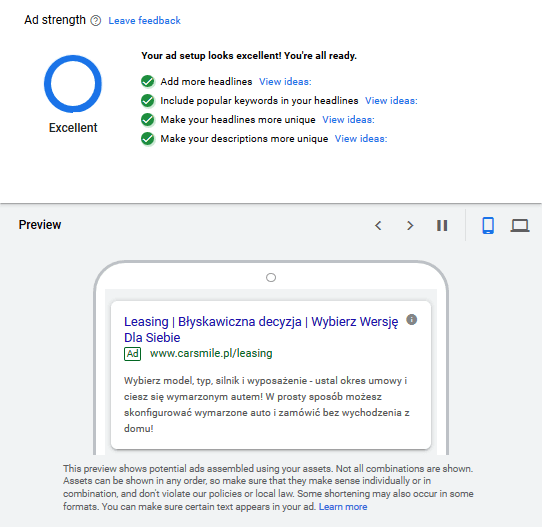Click the Ad strength help question mark icon
The image size is (543, 527).
coord(96,21)
